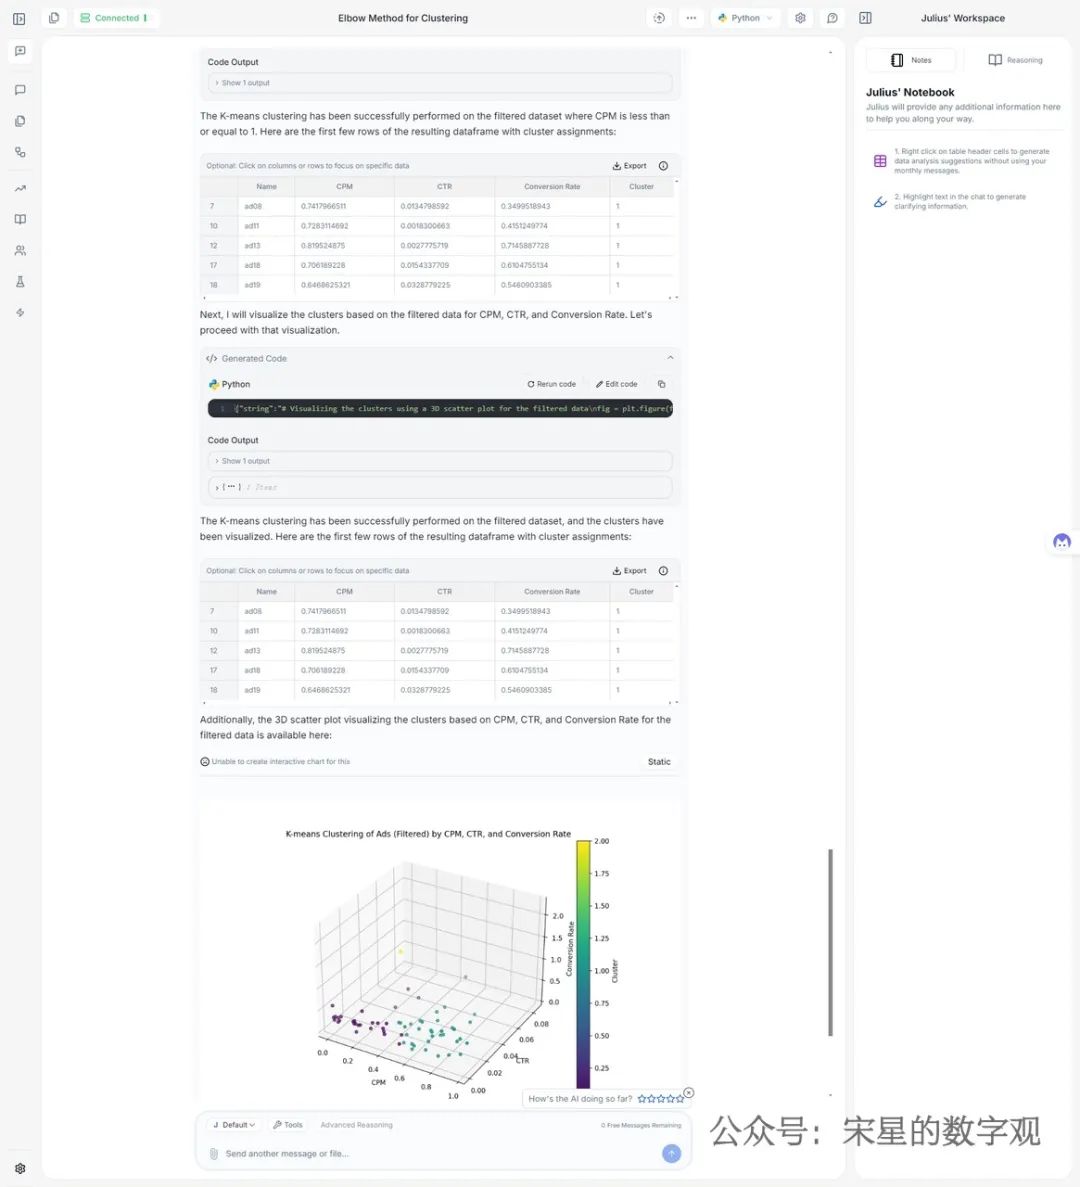1080x1187 pixels.
Task: Click the message input field
Action: point(430,1153)
